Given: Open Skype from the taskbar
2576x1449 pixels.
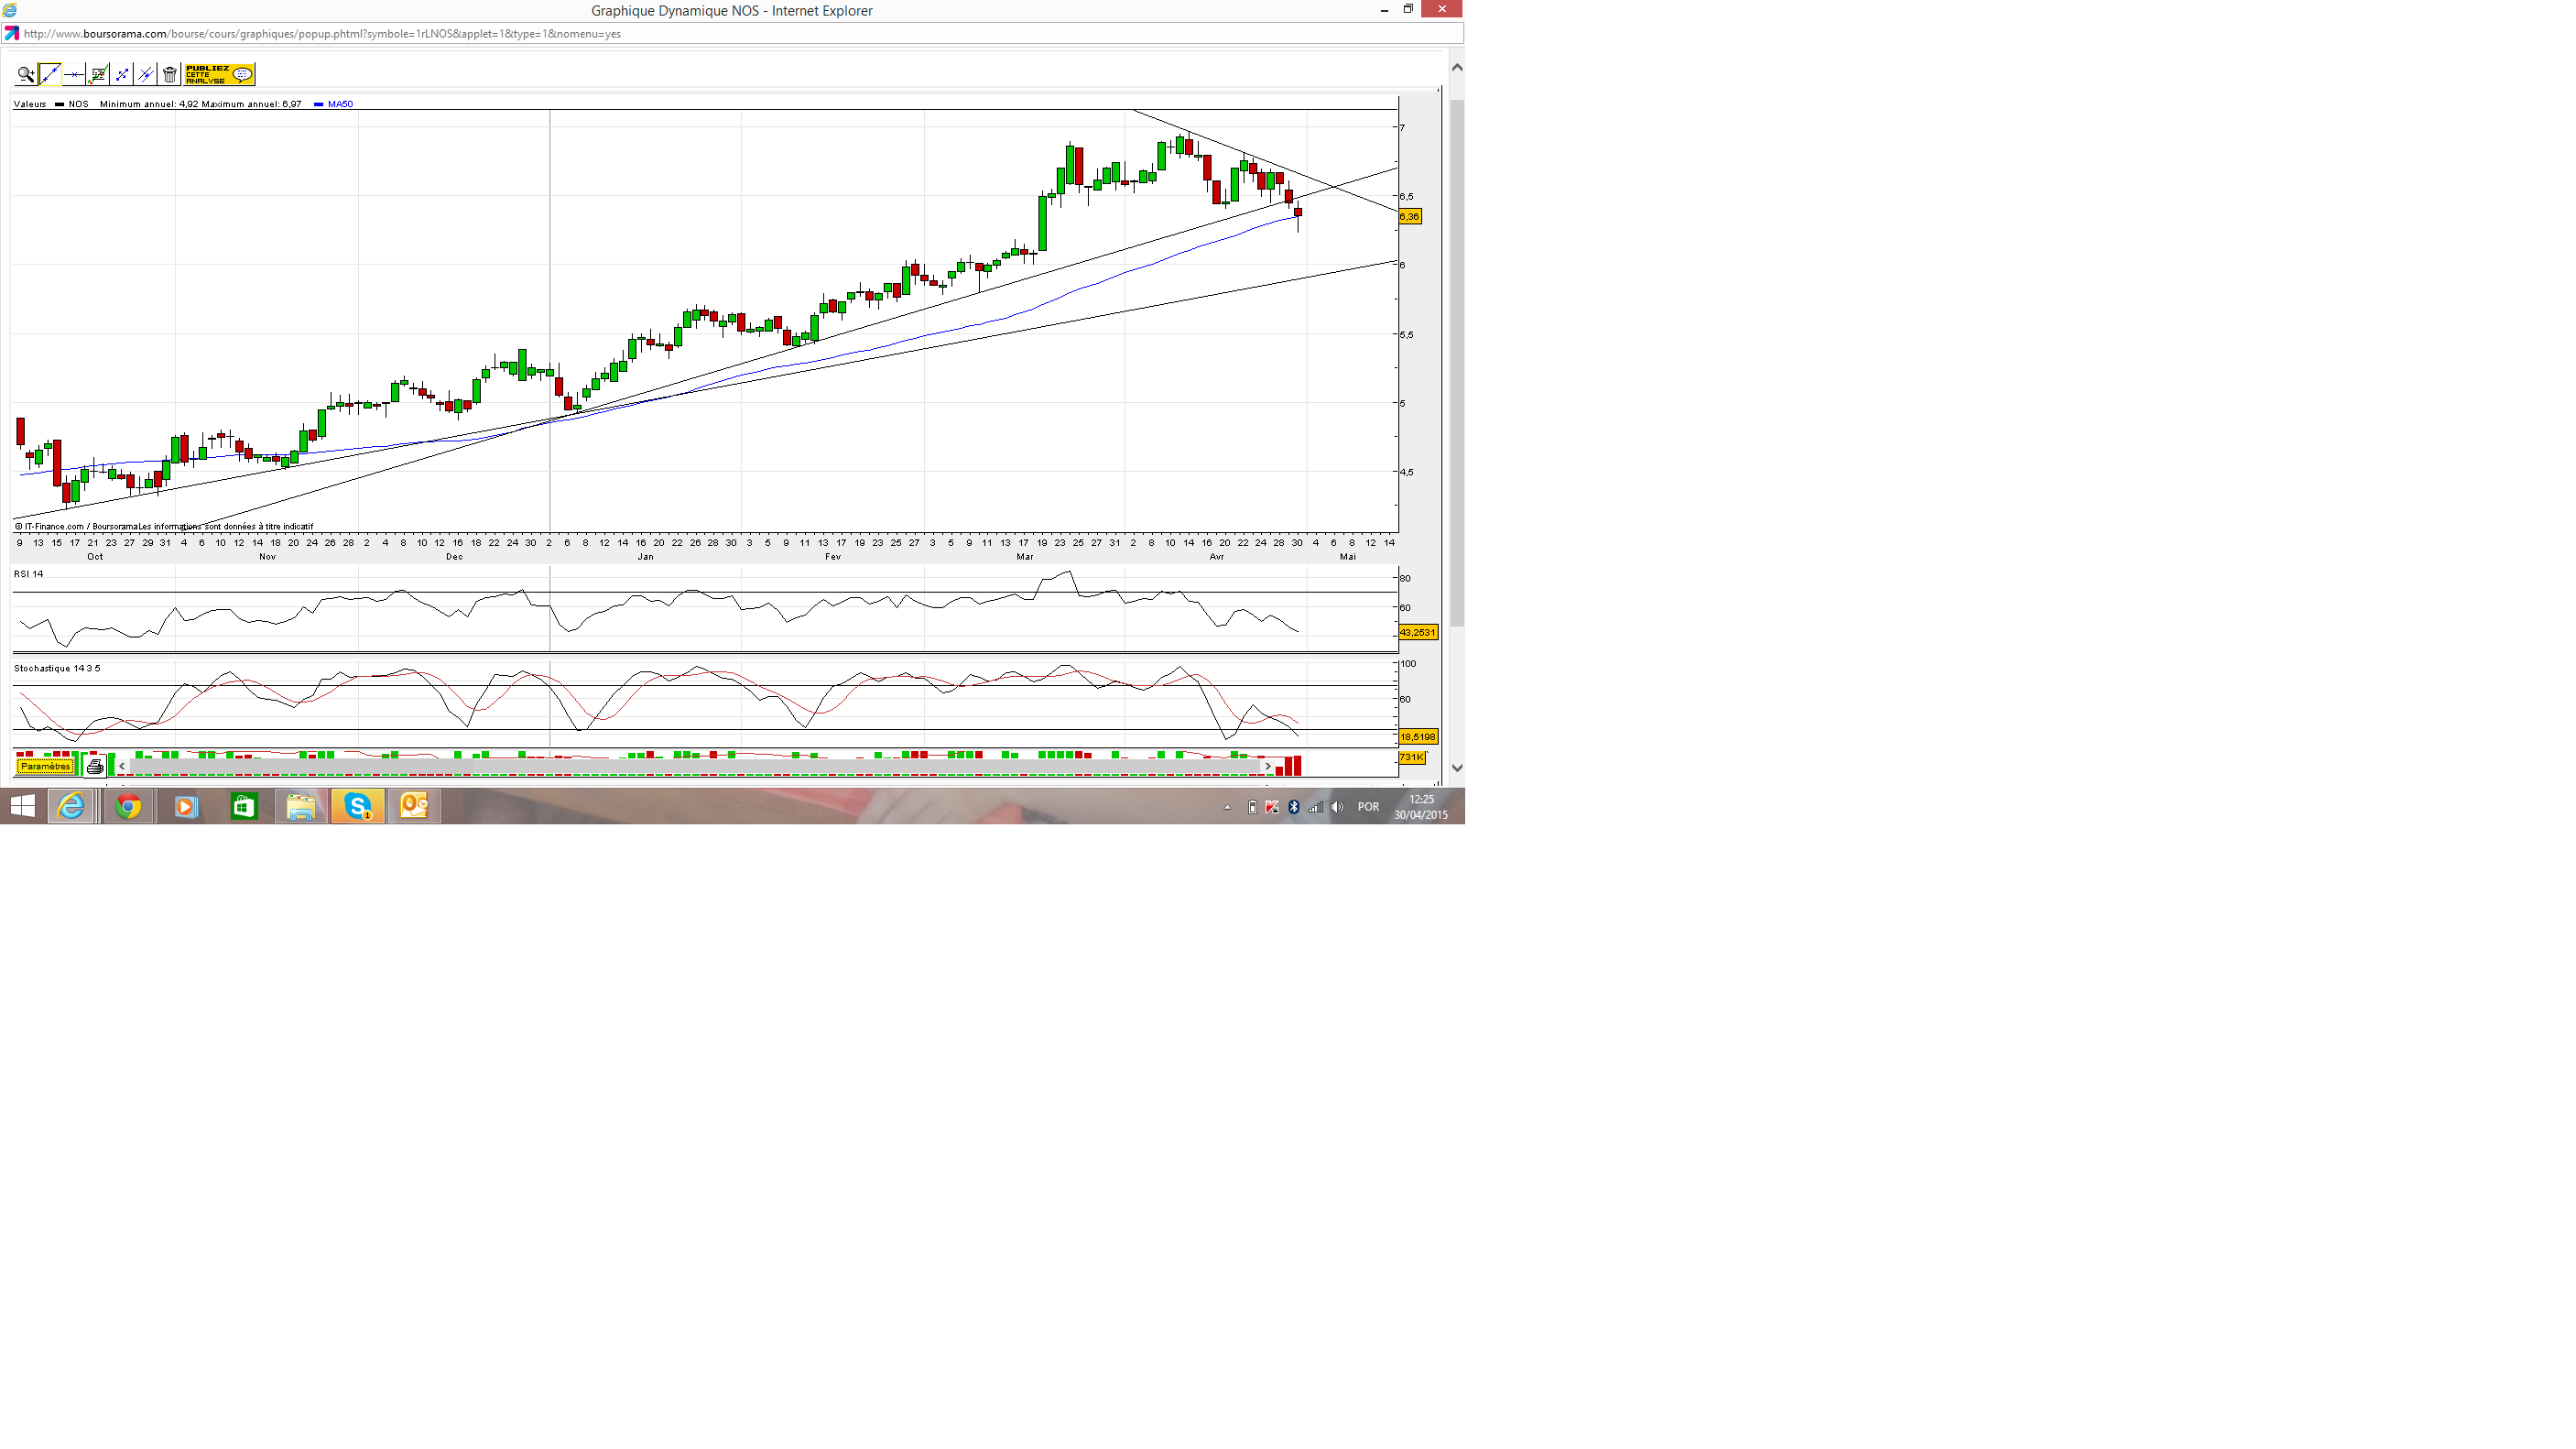Looking at the screenshot, I should click(x=357, y=806).
